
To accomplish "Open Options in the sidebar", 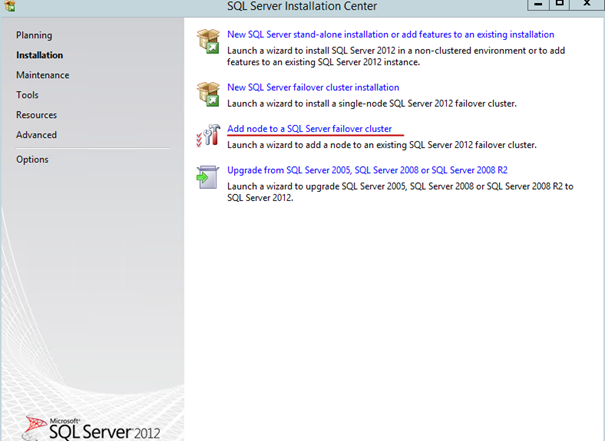I will (32, 159).
